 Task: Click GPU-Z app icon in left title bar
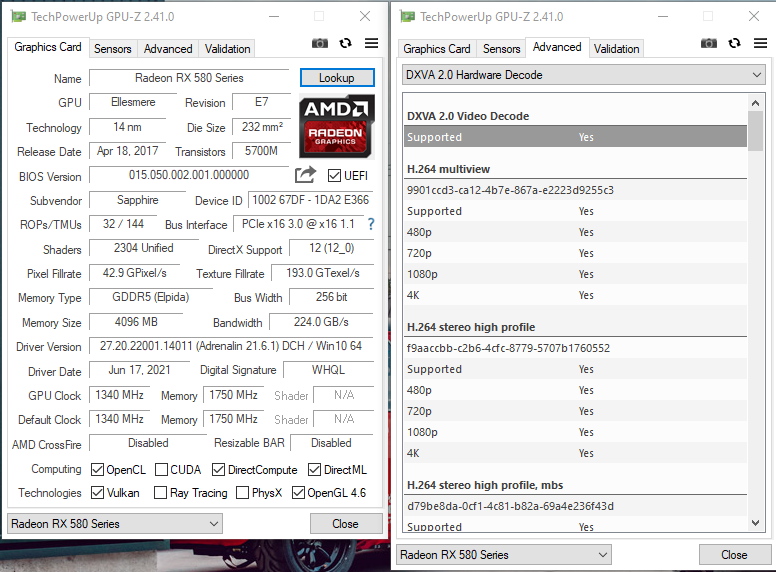click(x=18, y=16)
